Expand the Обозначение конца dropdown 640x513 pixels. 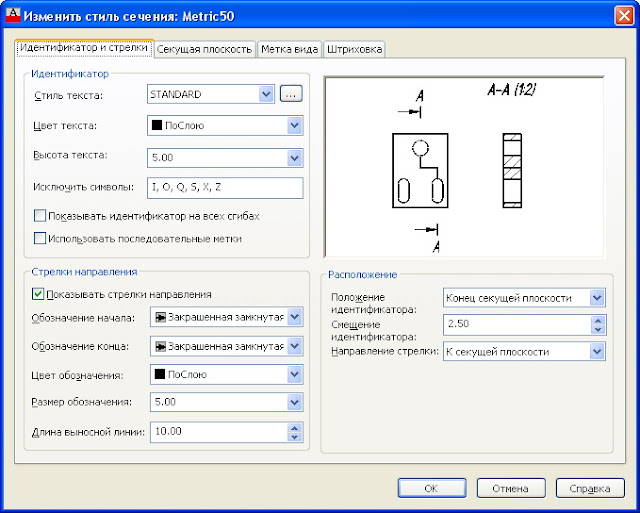click(x=294, y=346)
